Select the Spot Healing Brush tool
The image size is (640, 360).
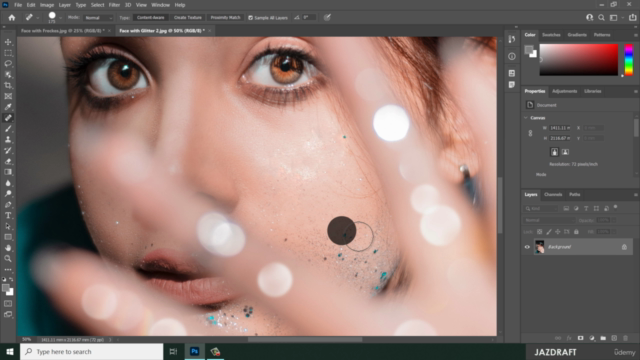coord(8,118)
